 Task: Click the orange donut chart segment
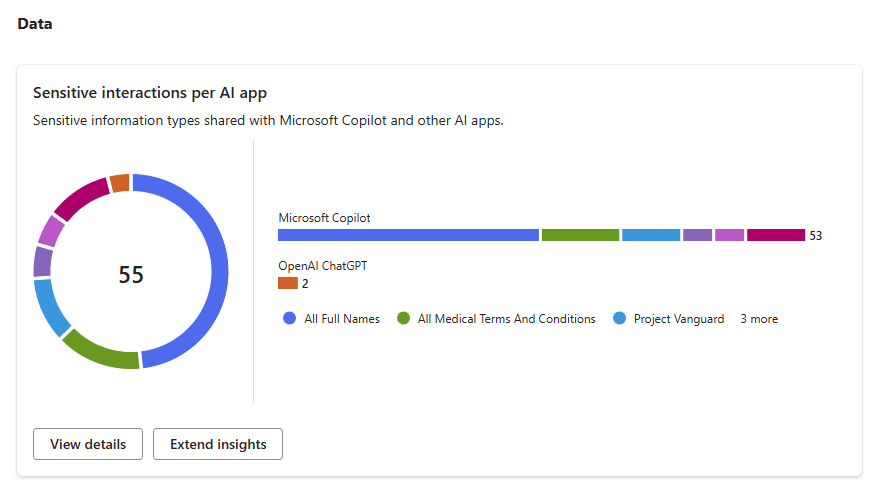[x=120, y=183]
